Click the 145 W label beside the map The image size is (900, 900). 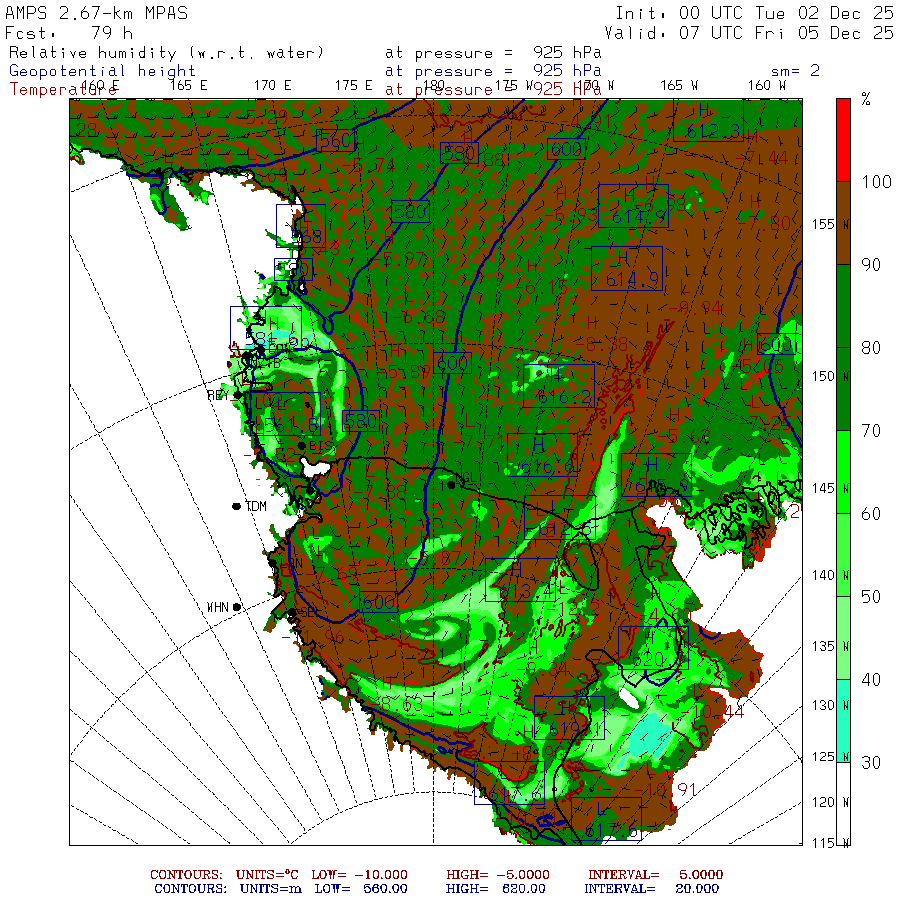pyautogui.click(x=831, y=488)
